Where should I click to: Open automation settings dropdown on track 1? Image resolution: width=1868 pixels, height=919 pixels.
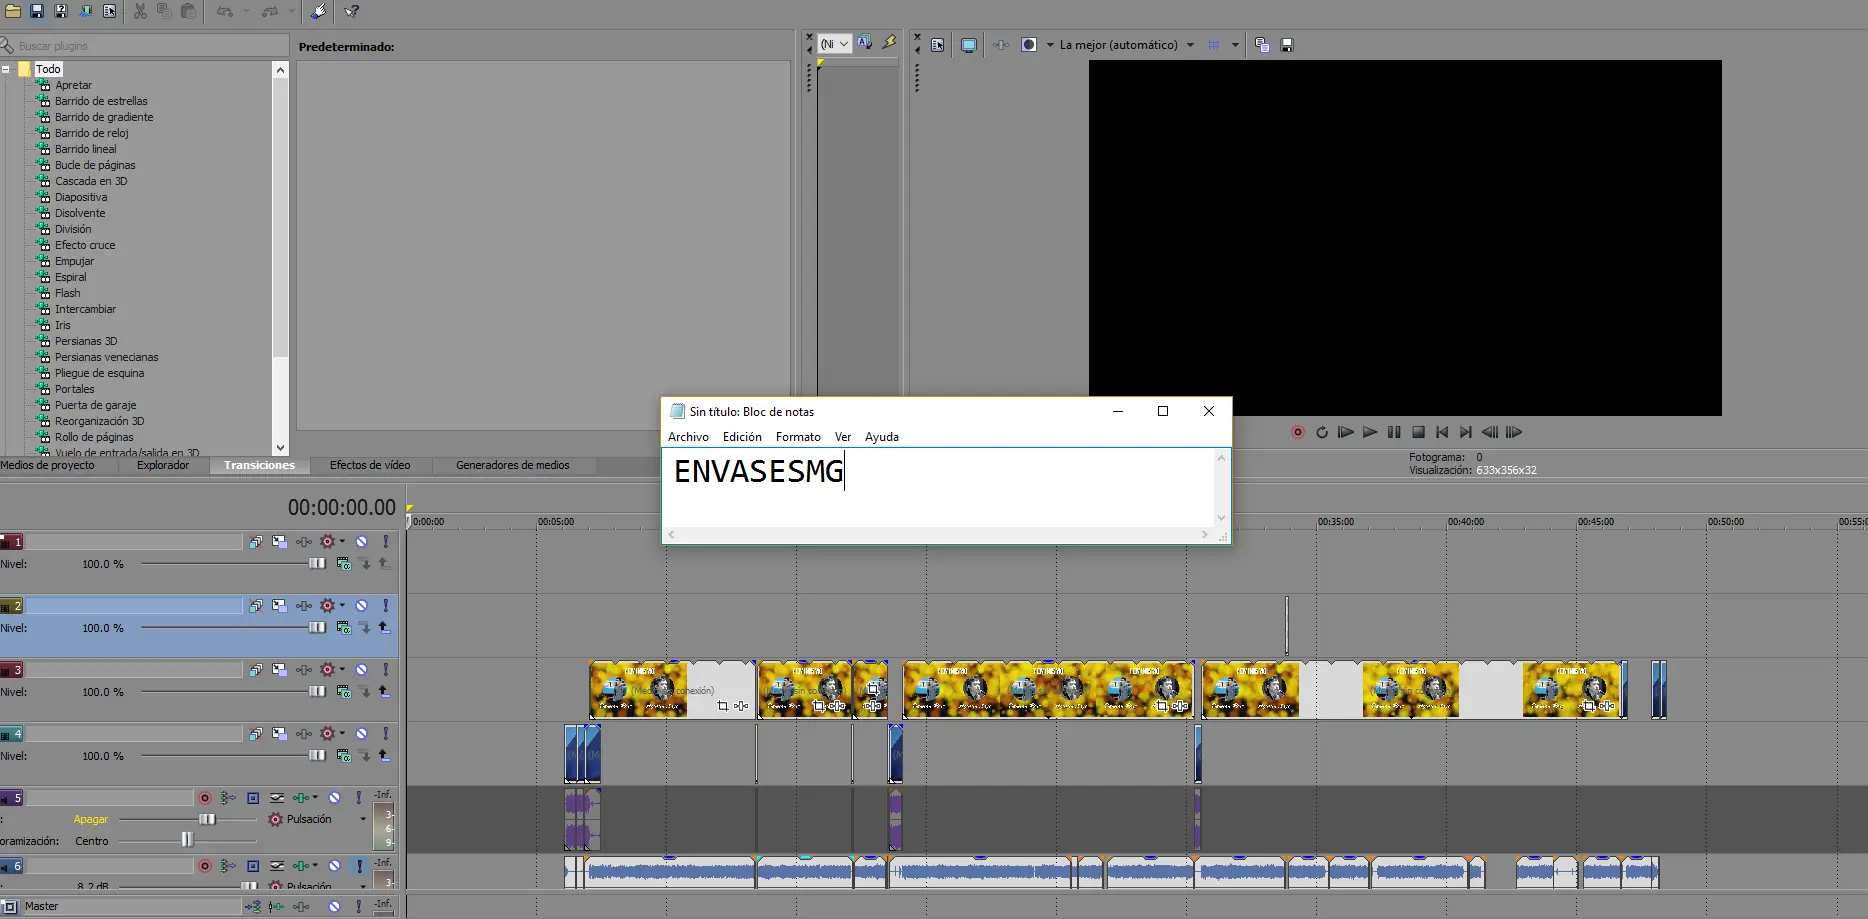[342, 541]
